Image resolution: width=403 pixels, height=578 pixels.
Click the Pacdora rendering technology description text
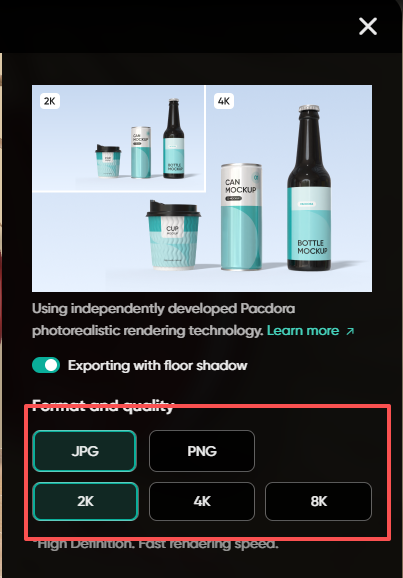click(163, 319)
